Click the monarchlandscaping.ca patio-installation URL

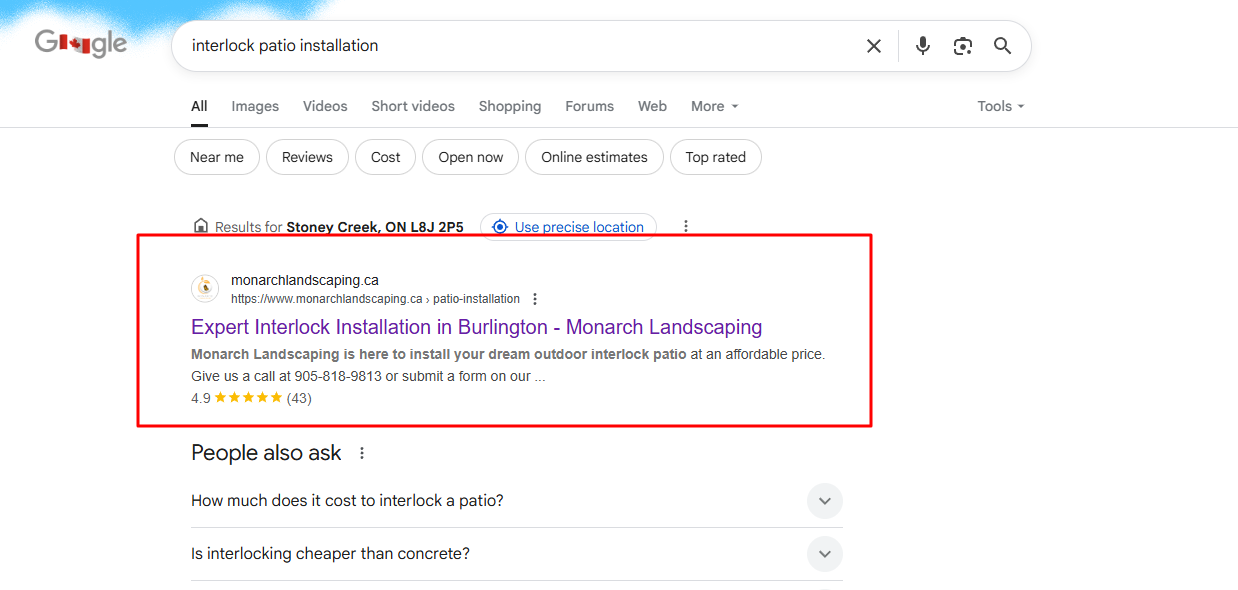point(375,299)
